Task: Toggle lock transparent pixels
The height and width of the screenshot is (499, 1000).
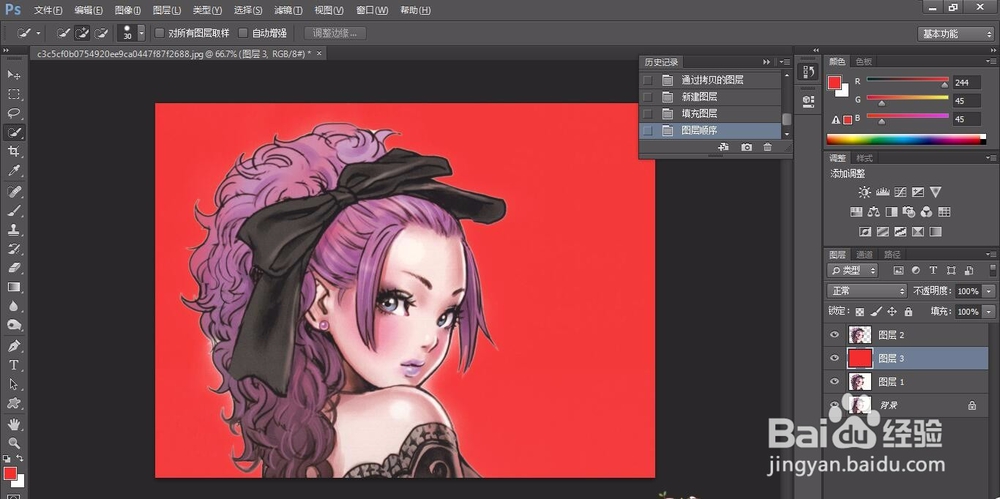Action: [x=860, y=311]
